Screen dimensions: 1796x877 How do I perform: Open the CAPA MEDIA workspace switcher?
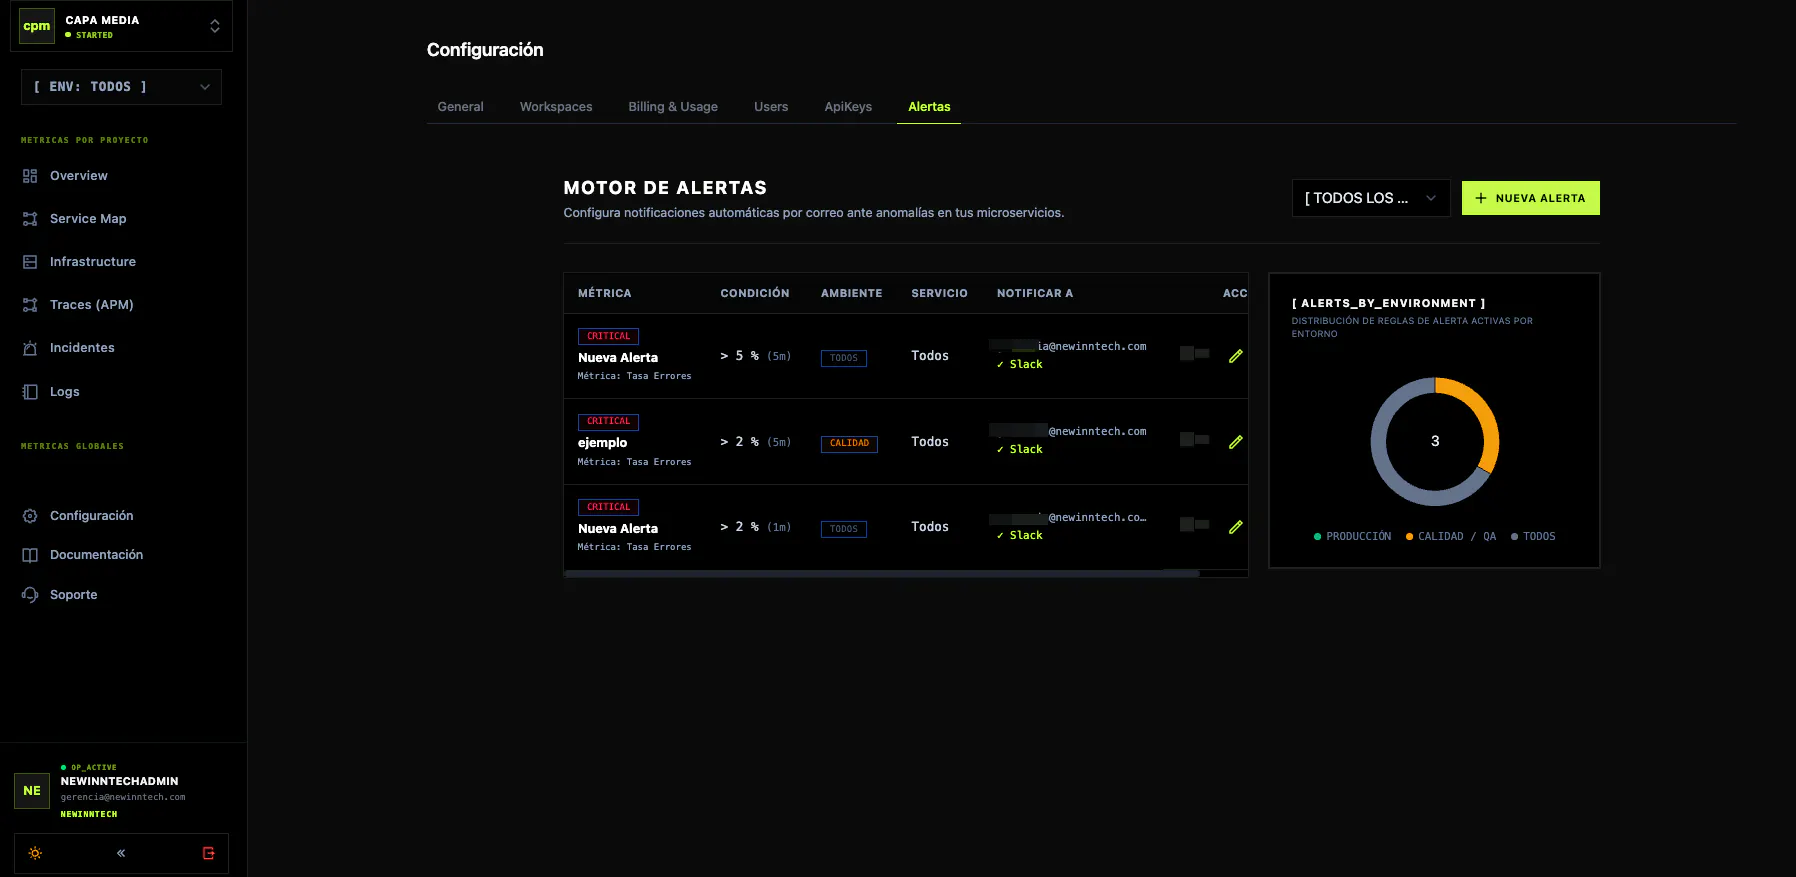(x=121, y=26)
